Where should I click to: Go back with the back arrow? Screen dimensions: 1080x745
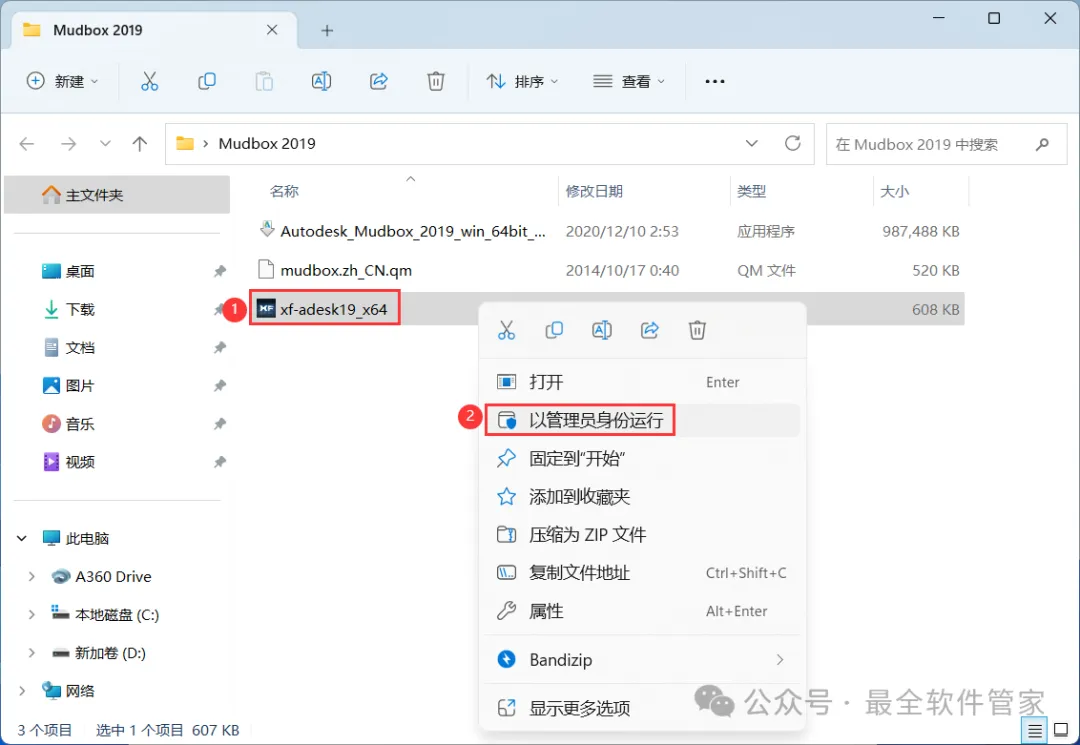pos(27,144)
